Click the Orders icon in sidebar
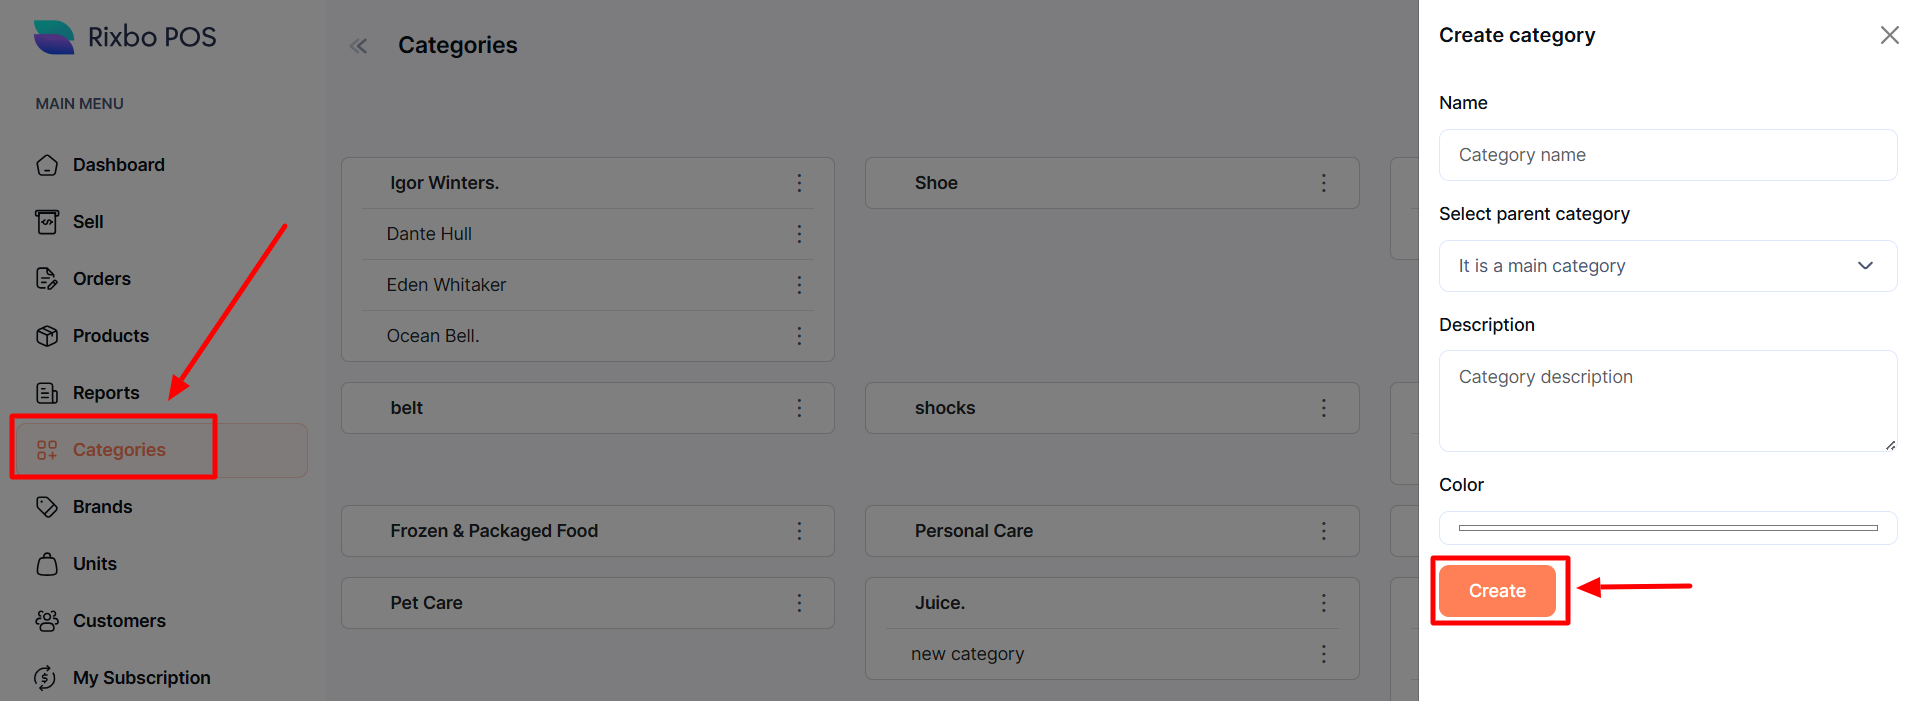Viewport: 1918px width, 701px height. point(47,279)
